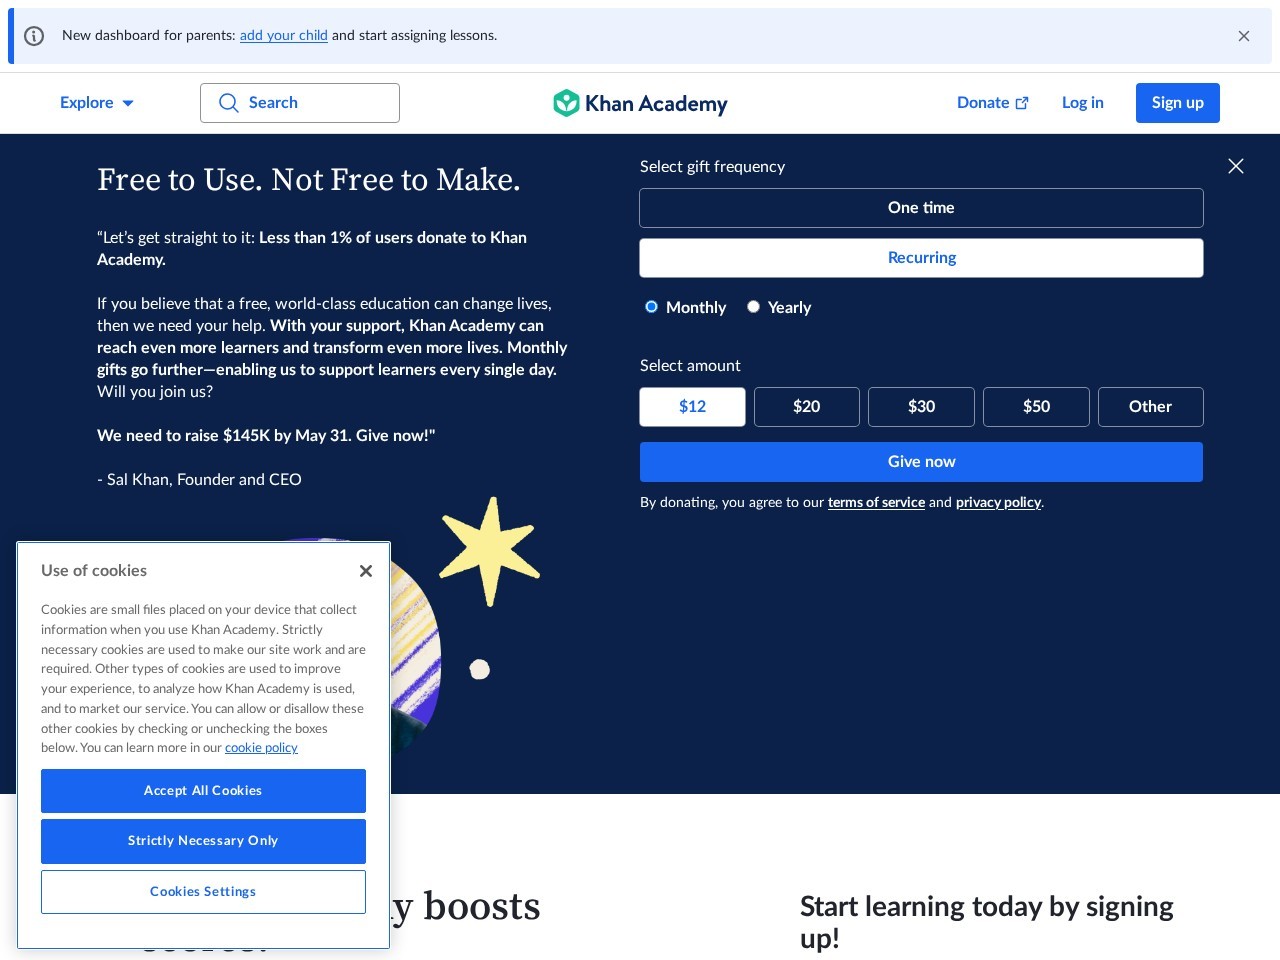Click the search magnifier icon
The height and width of the screenshot is (960, 1280).
click(x=229, y=103)
